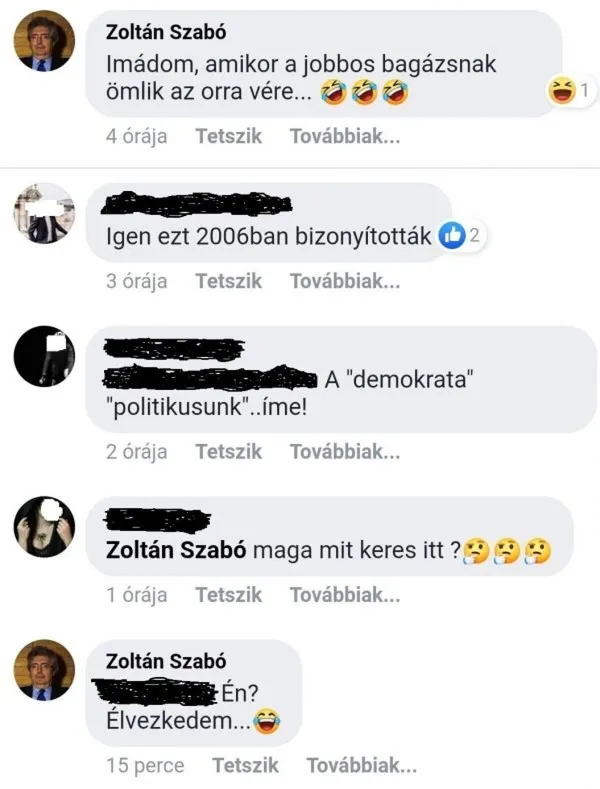Screen dimensions: 600x789
Task: Open Továbbiak... menu under the 3 órája comment
Action: coord(345,281)
